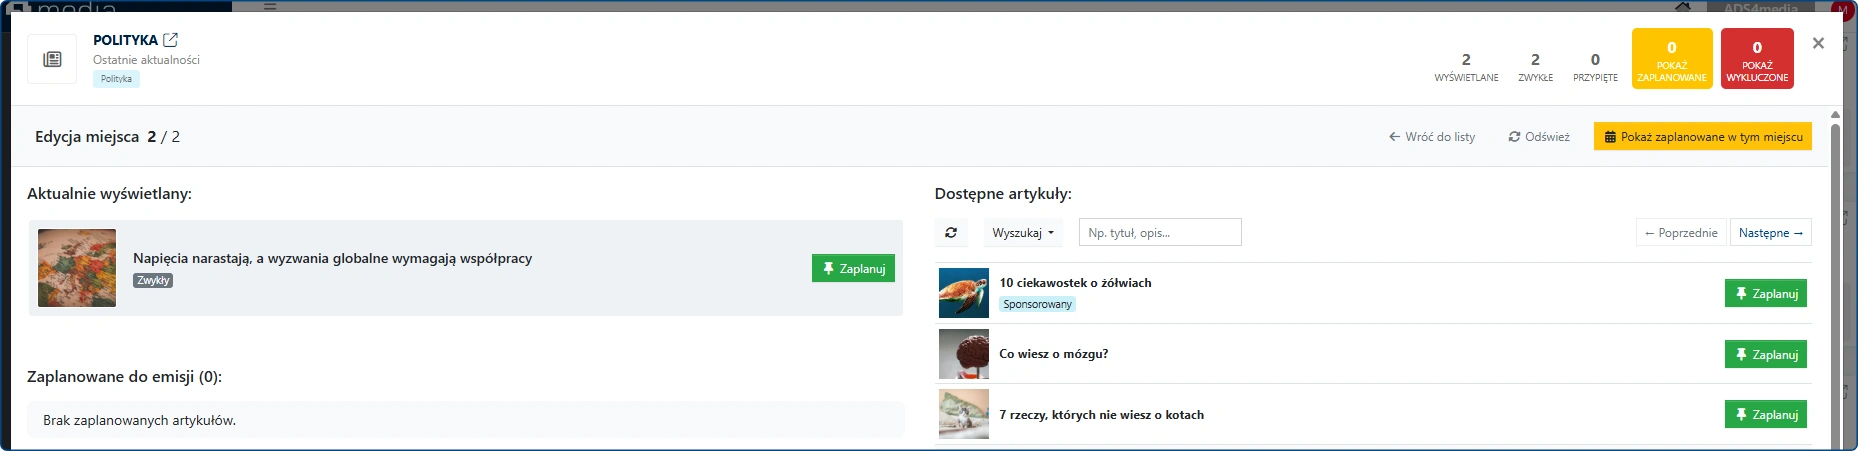1858x451 pixels.
Task: Go to Następne page
Action: point(1770,232)
